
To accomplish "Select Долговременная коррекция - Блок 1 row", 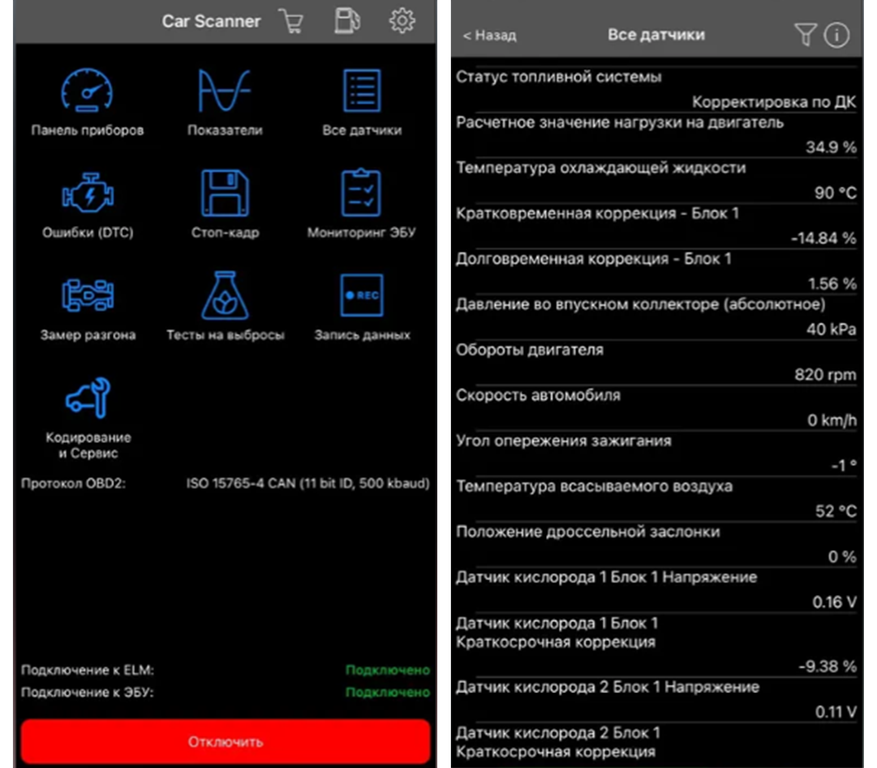I will [x=656, y=271].
